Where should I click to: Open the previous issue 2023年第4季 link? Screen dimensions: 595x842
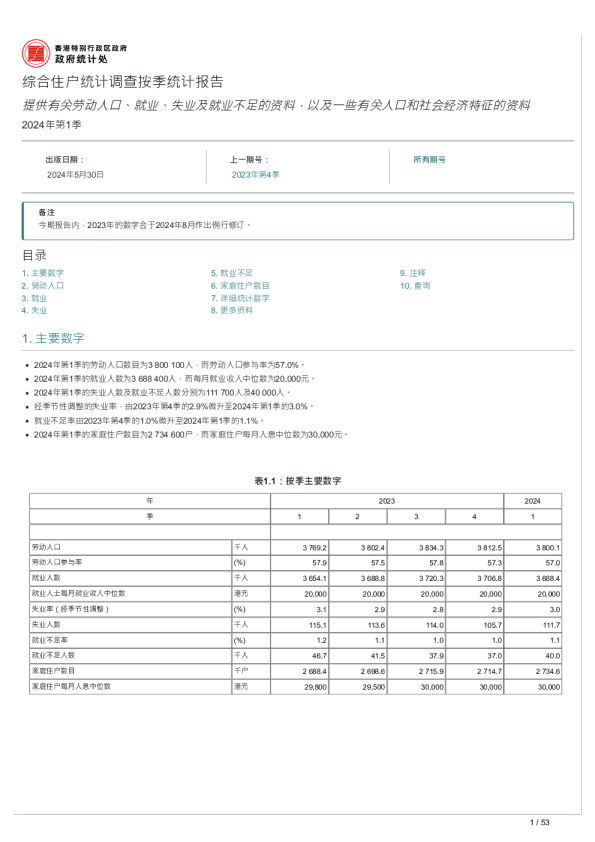pos(256,175)
